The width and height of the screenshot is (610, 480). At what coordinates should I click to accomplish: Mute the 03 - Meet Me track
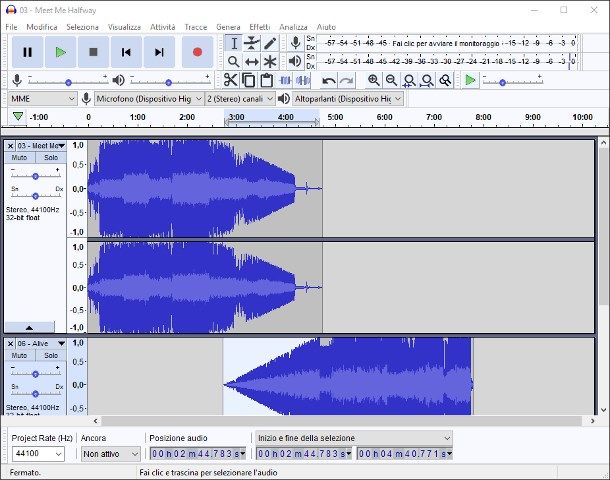(19, 158)
